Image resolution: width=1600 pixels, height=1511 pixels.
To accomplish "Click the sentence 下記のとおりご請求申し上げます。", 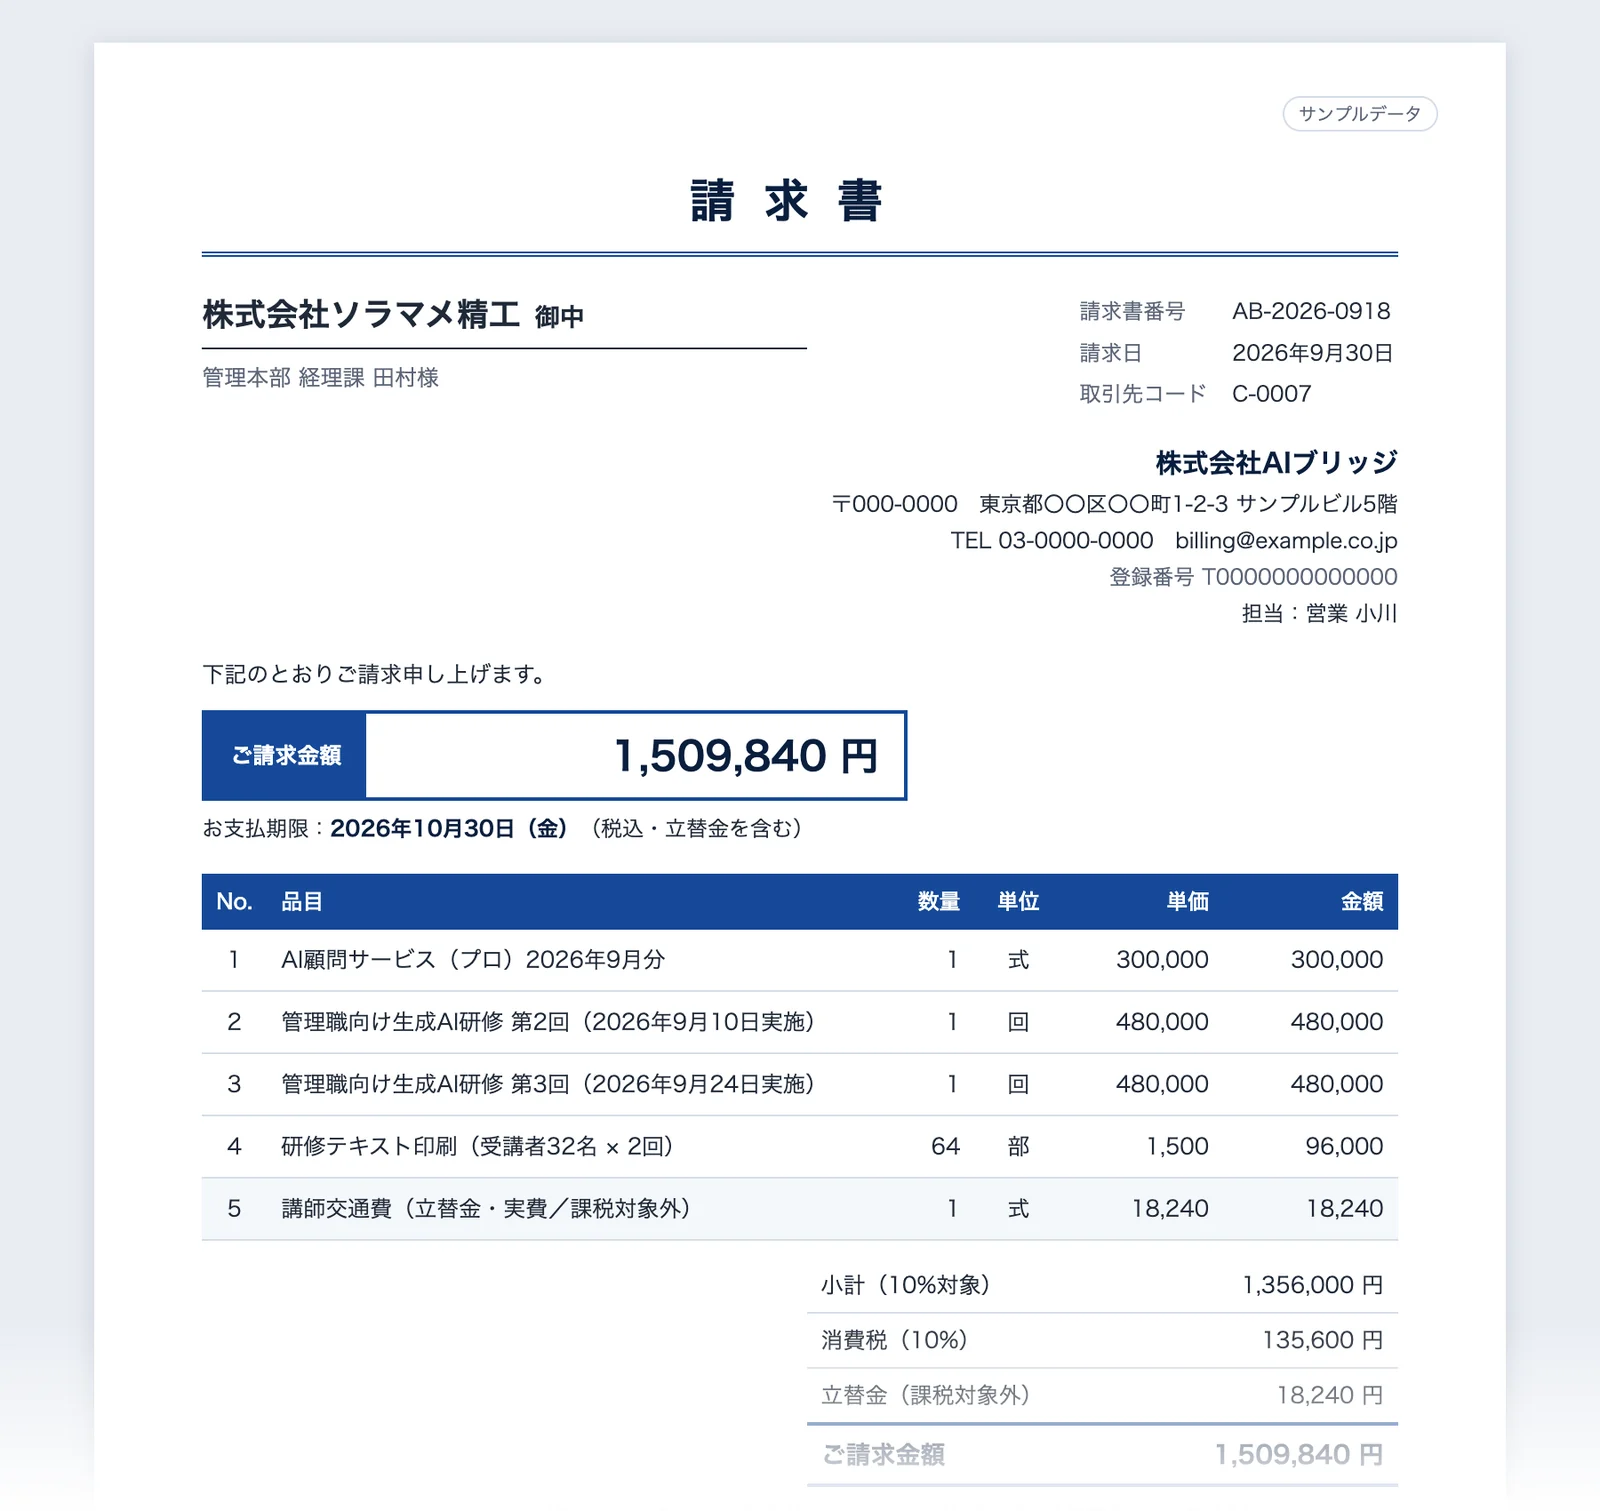I will coord(374,675).
